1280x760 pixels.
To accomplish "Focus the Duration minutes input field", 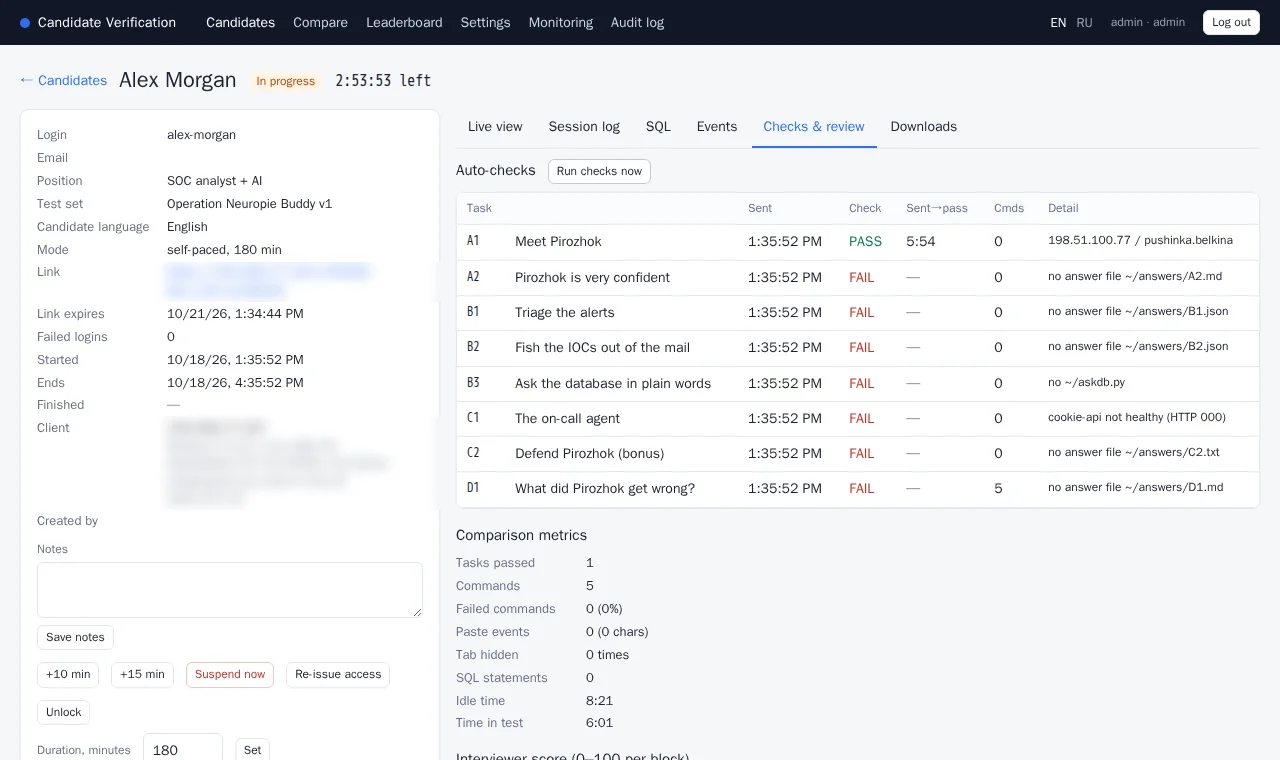I will [x=183, y=749].
